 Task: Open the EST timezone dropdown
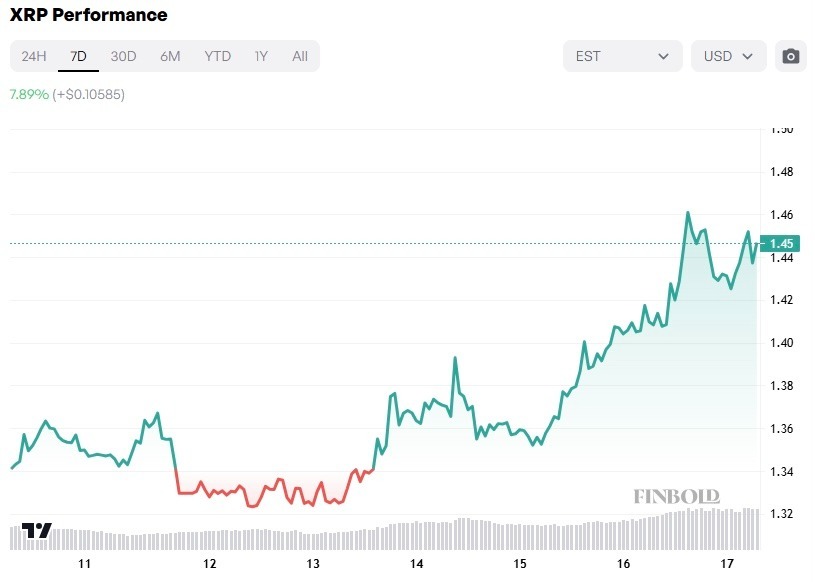coord(622,56)
